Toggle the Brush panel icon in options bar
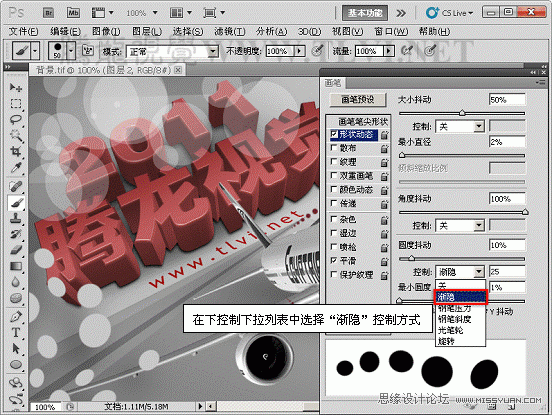 [x=88, y=51]
